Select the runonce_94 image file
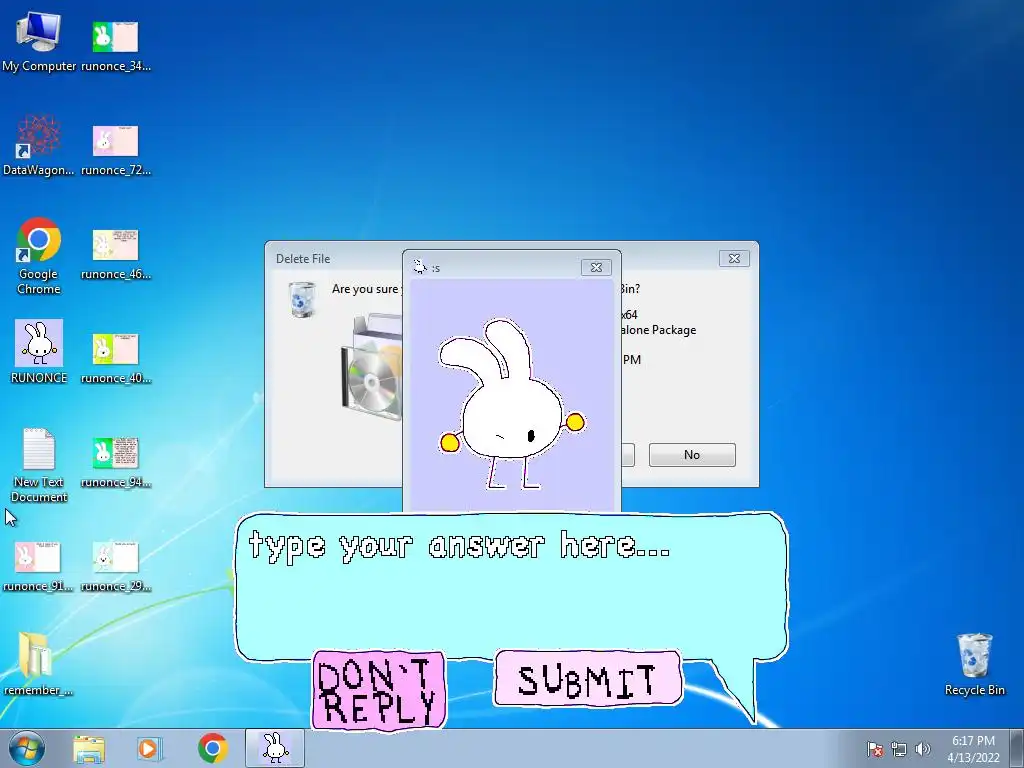The width and height of the screenshot is (1024, 768). (116, 462)
